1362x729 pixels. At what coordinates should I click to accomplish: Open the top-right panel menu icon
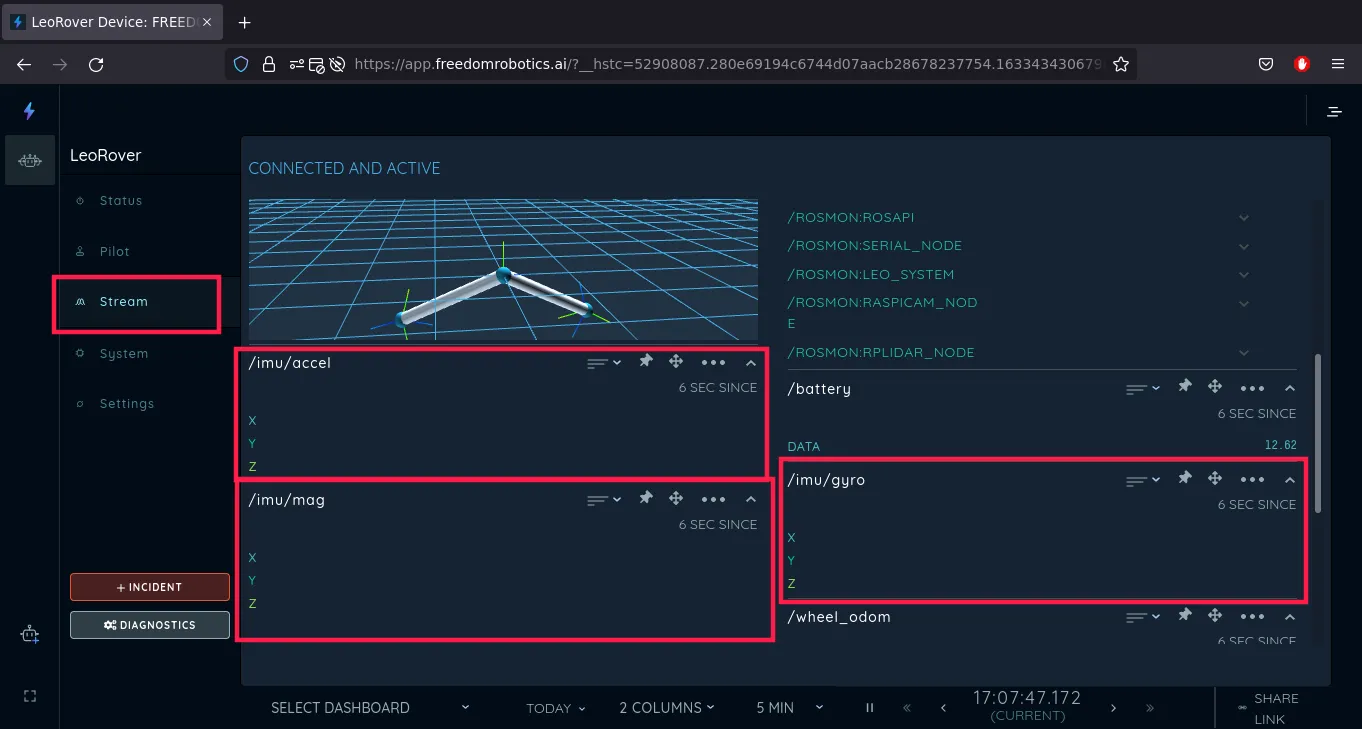click(1334, 111)
